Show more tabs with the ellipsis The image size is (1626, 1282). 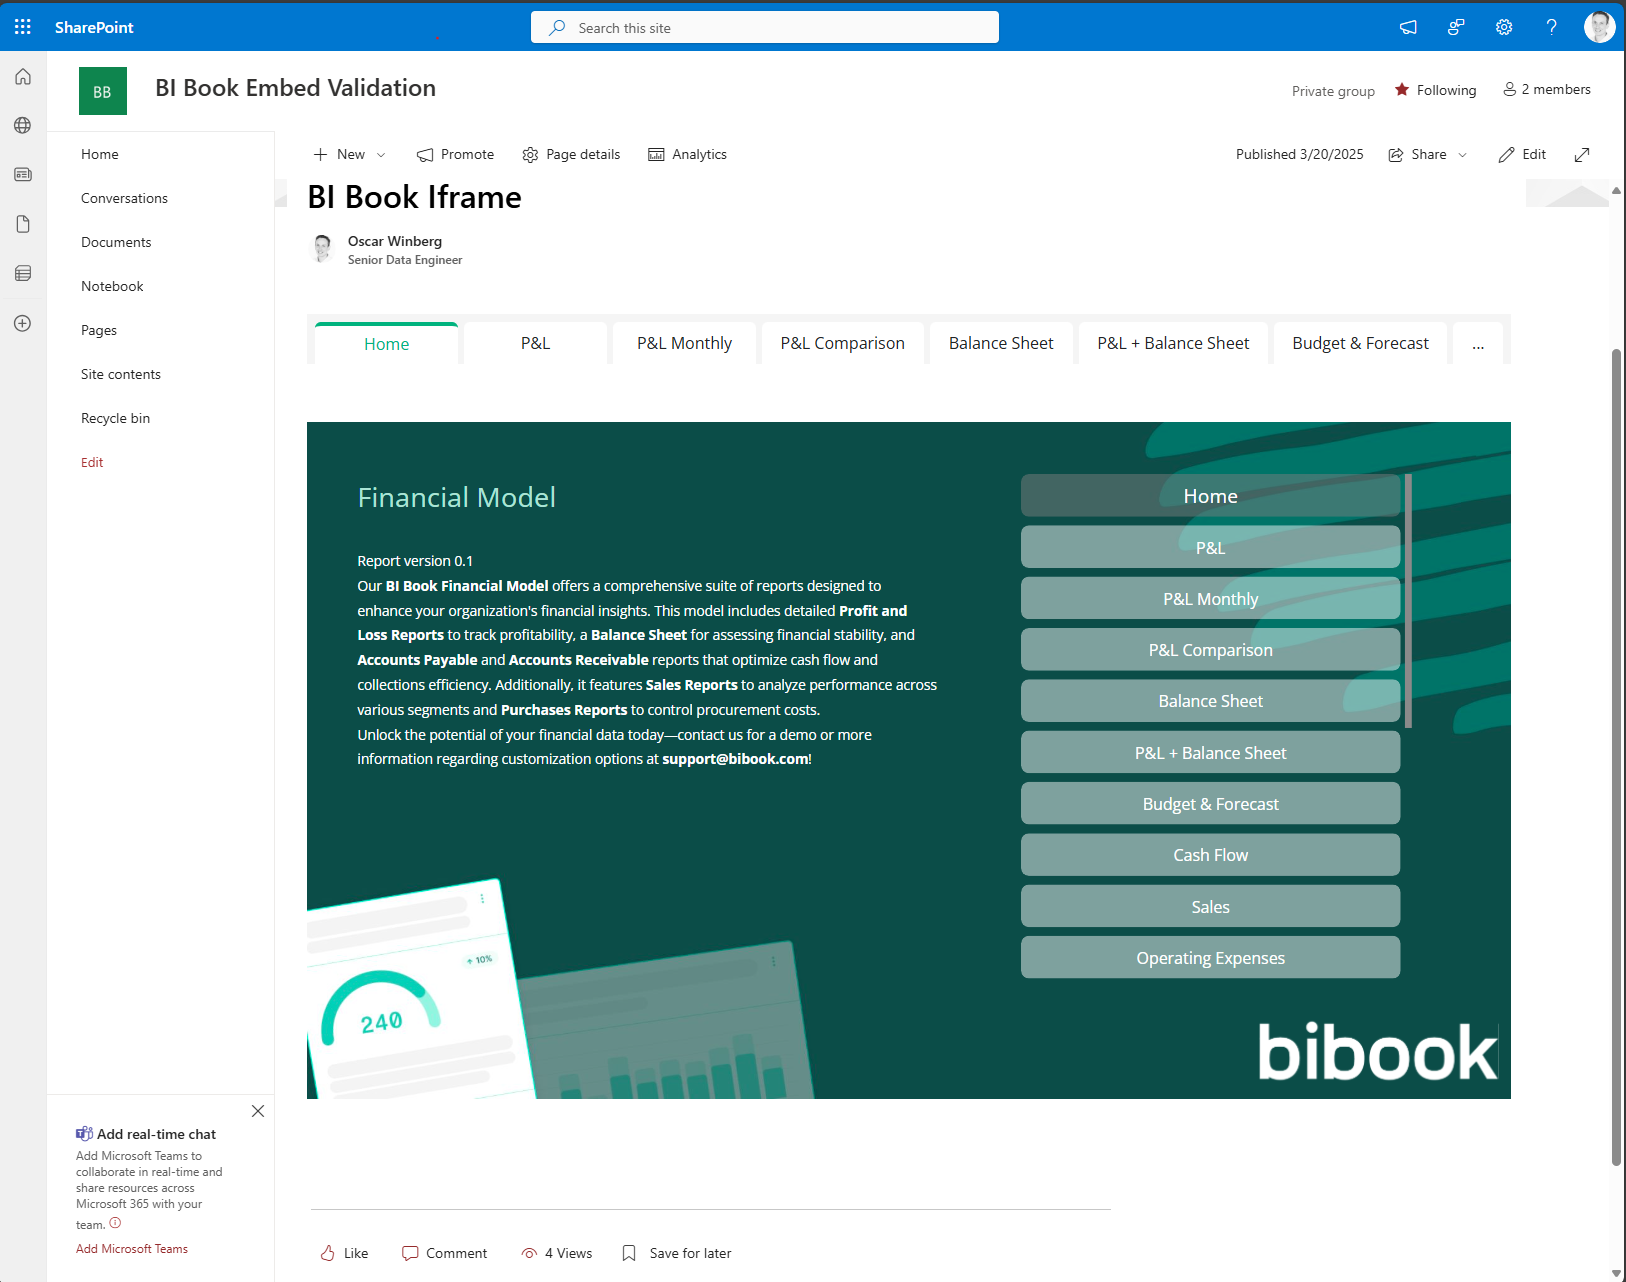coord(1478,343)
